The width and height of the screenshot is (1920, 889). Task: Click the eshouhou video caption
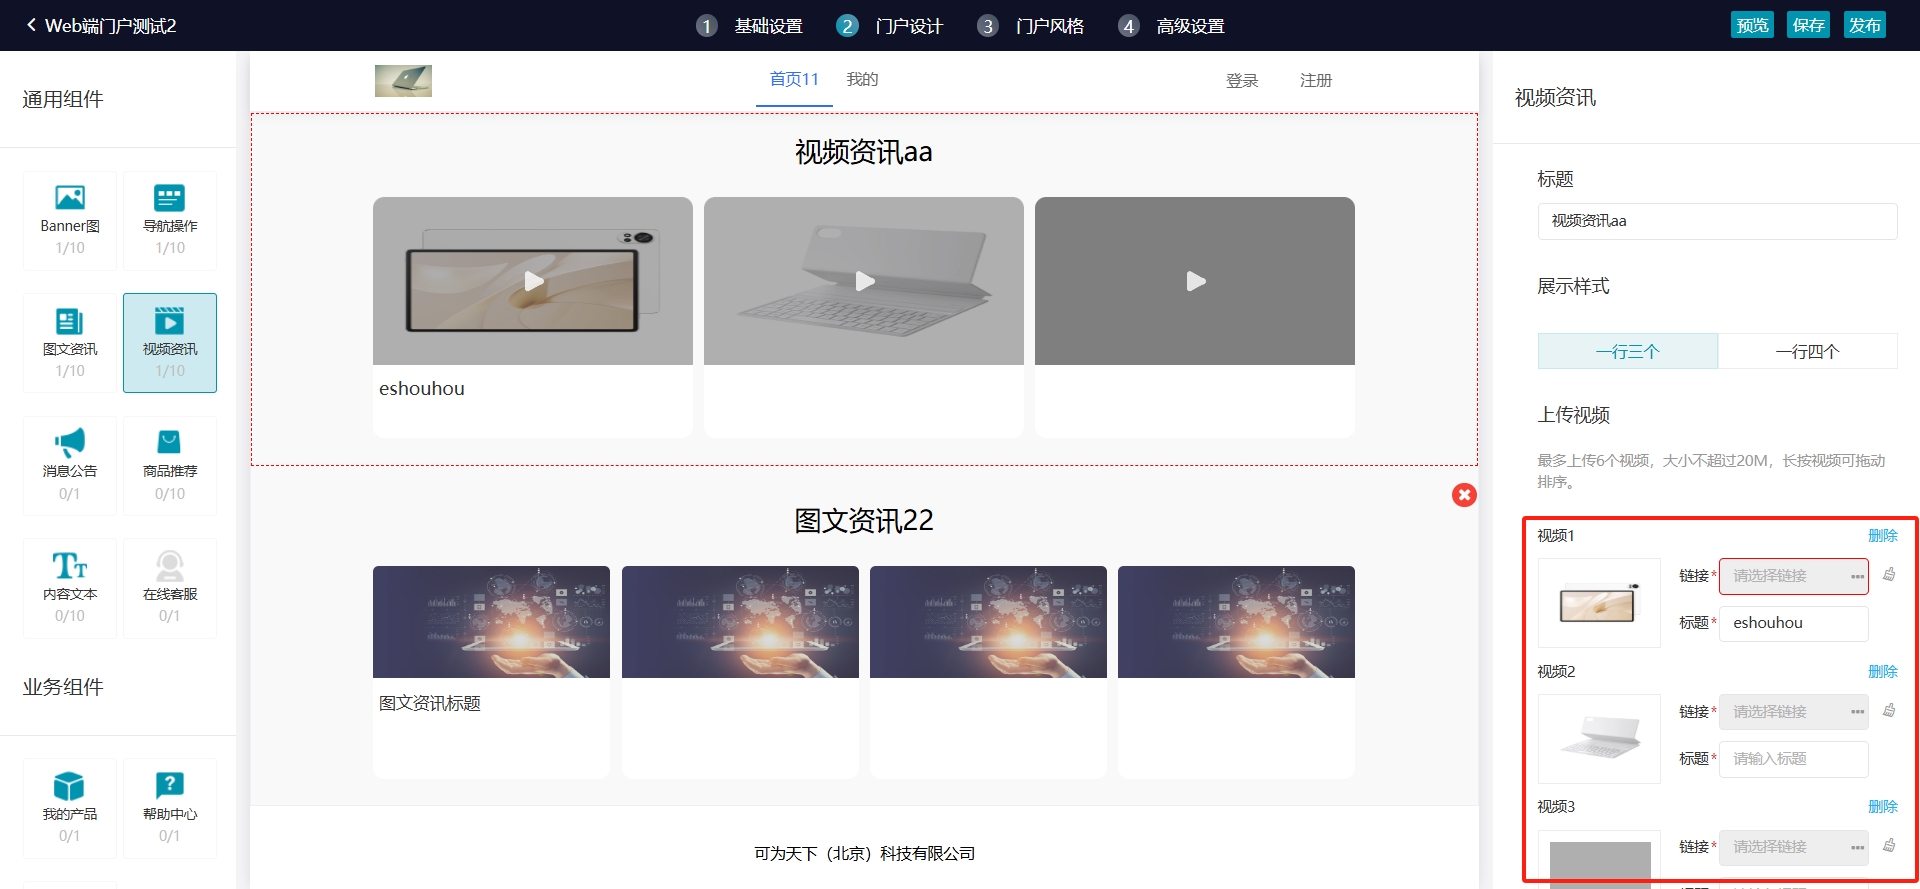422,389
